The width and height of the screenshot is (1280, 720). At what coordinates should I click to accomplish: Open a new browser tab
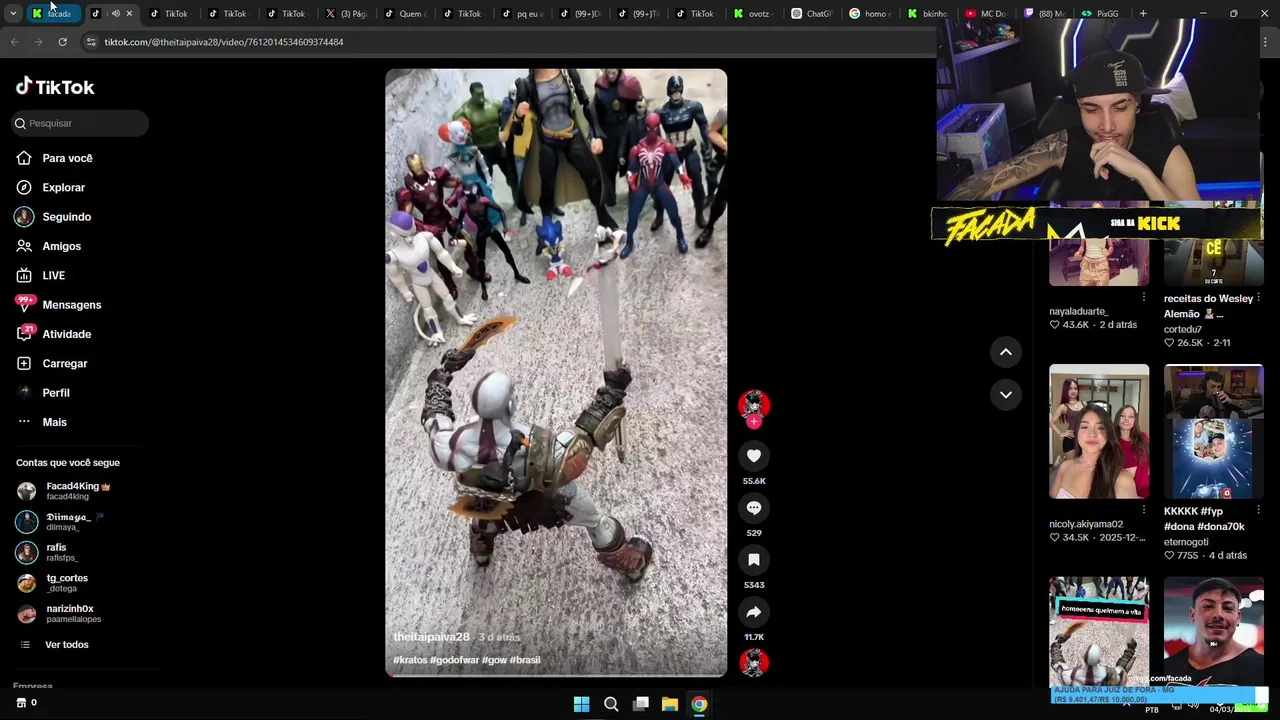tap(1143, 14)
